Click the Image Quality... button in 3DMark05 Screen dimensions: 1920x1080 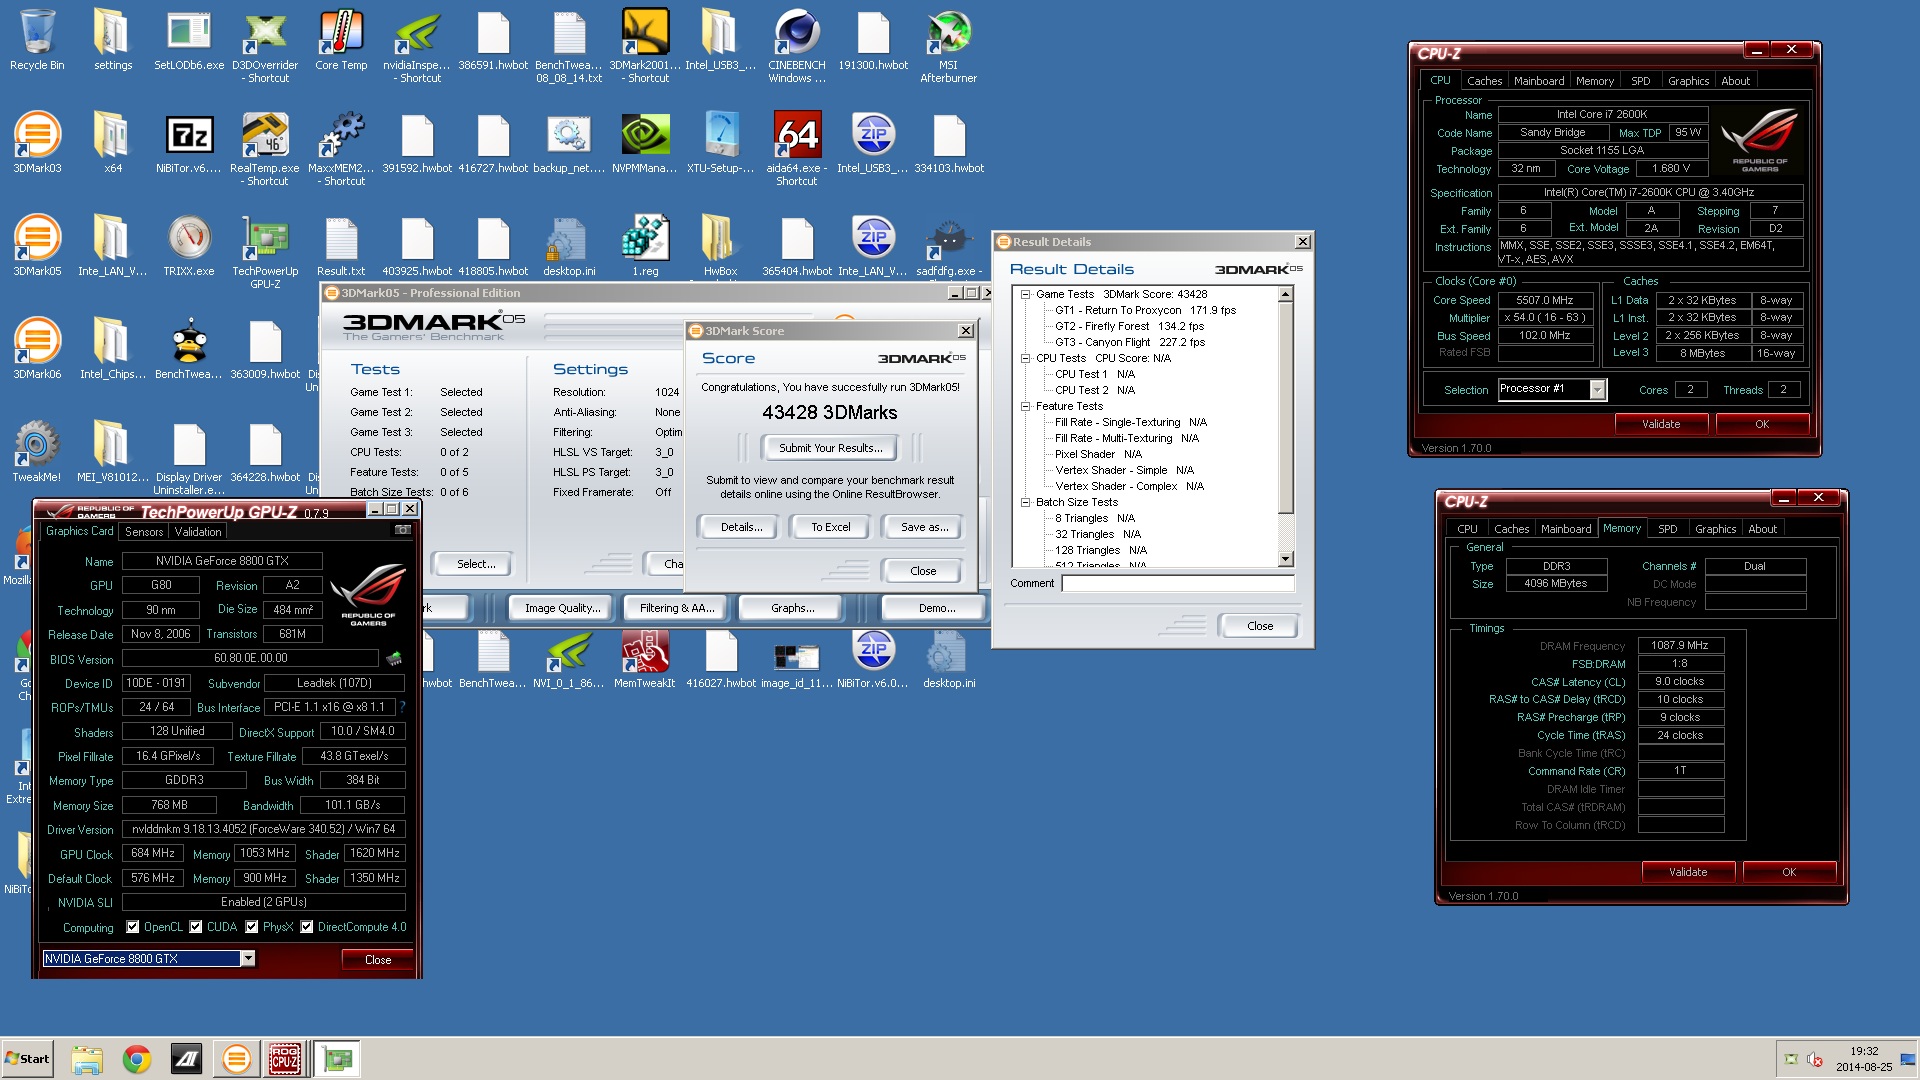(563, 608)
